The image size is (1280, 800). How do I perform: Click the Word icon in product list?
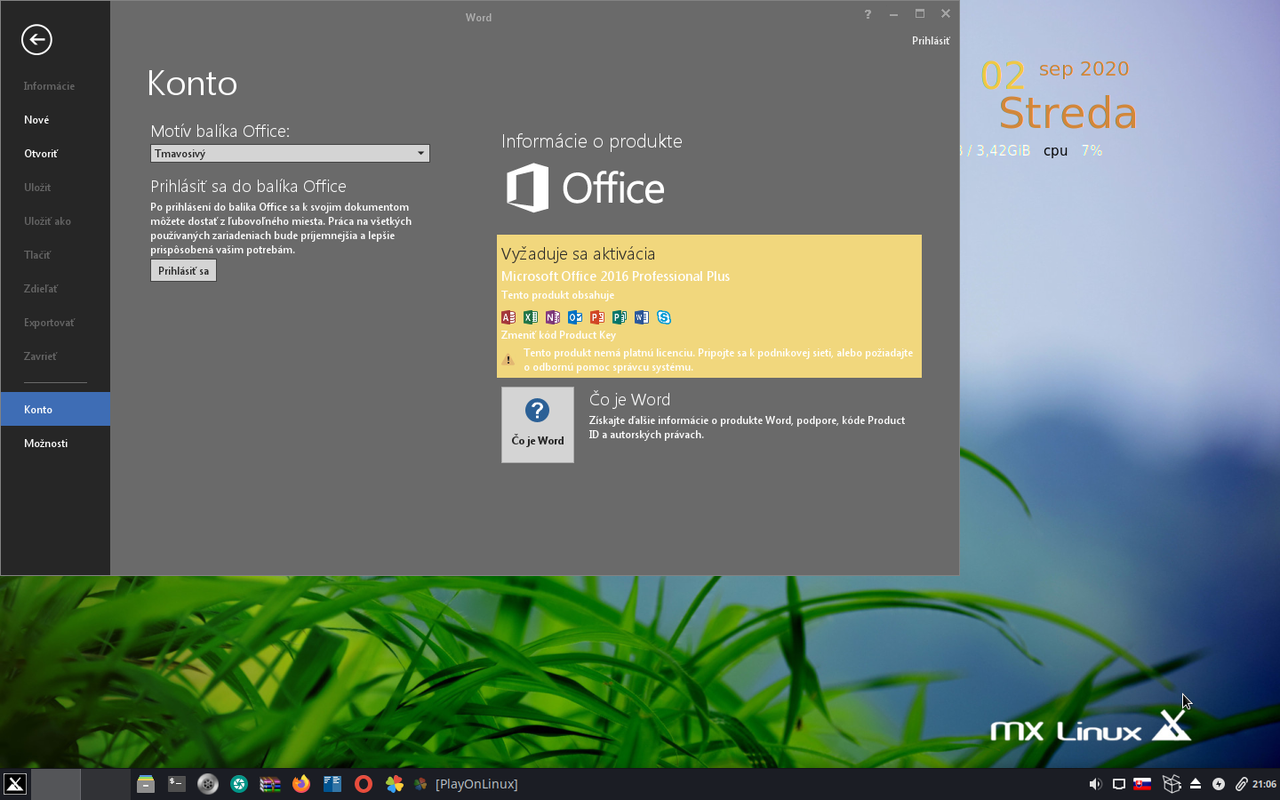pyautogui.click(x=641, y=317)
